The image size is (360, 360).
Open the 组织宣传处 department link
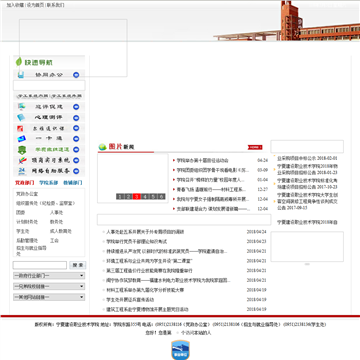pyautogui.click(x=45, y=203)
